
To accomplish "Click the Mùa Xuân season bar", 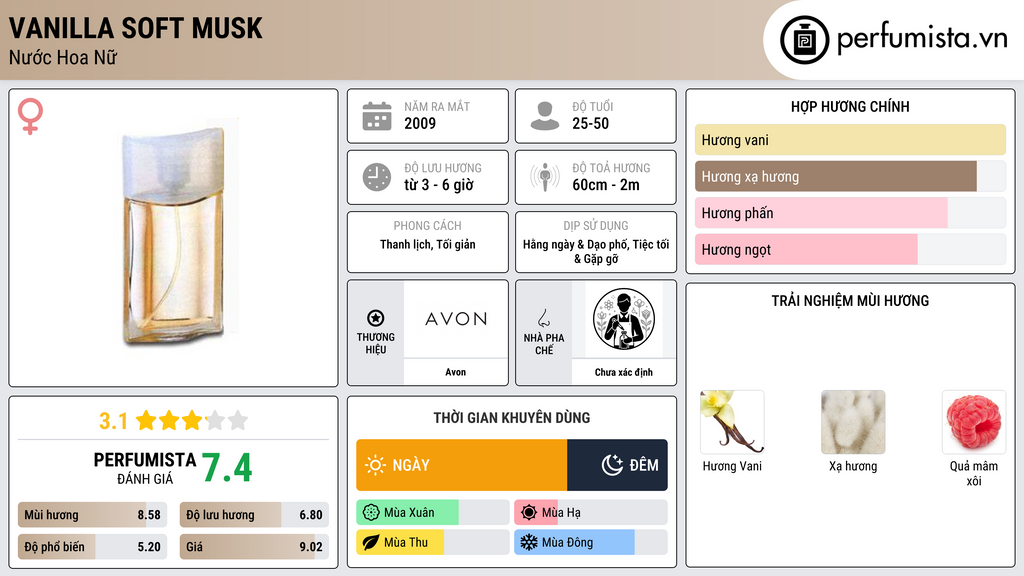I will click(x=432, y=513).
